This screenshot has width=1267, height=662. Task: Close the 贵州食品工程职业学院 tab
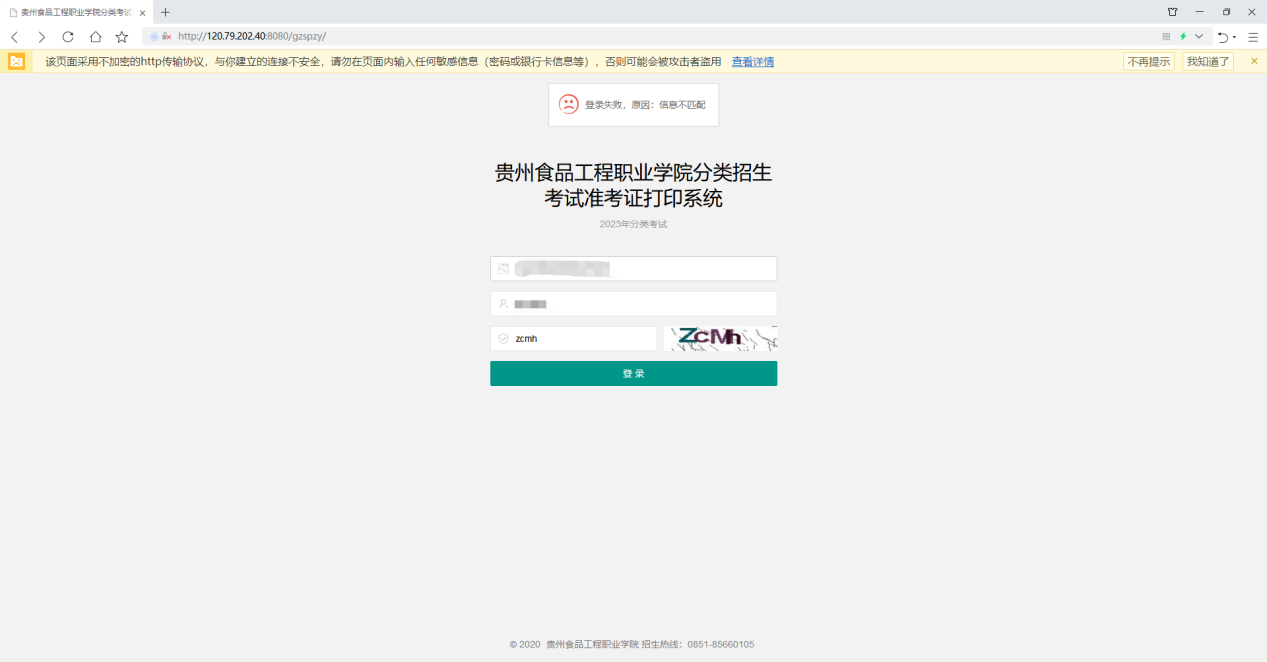pos(143,12)
